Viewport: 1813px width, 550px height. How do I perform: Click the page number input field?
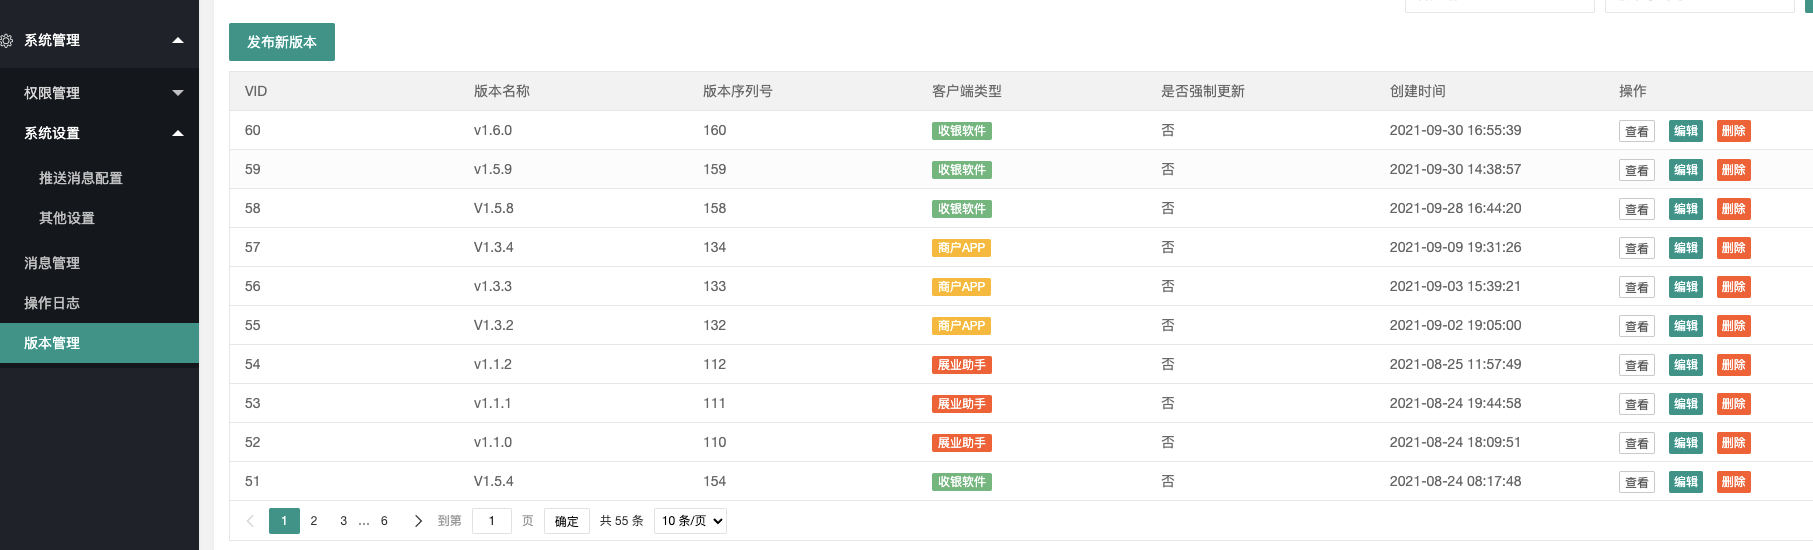coord(492,521)
